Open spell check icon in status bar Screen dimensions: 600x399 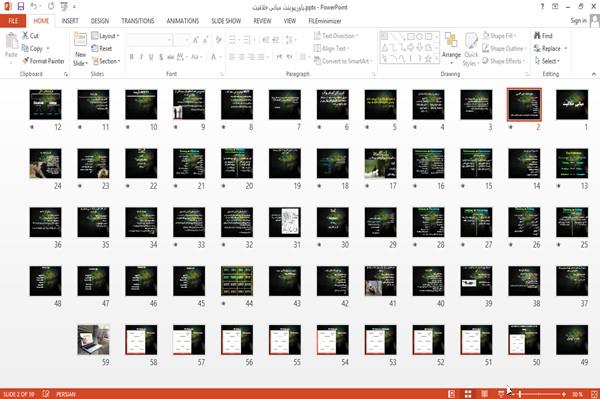tap(46, 394)
